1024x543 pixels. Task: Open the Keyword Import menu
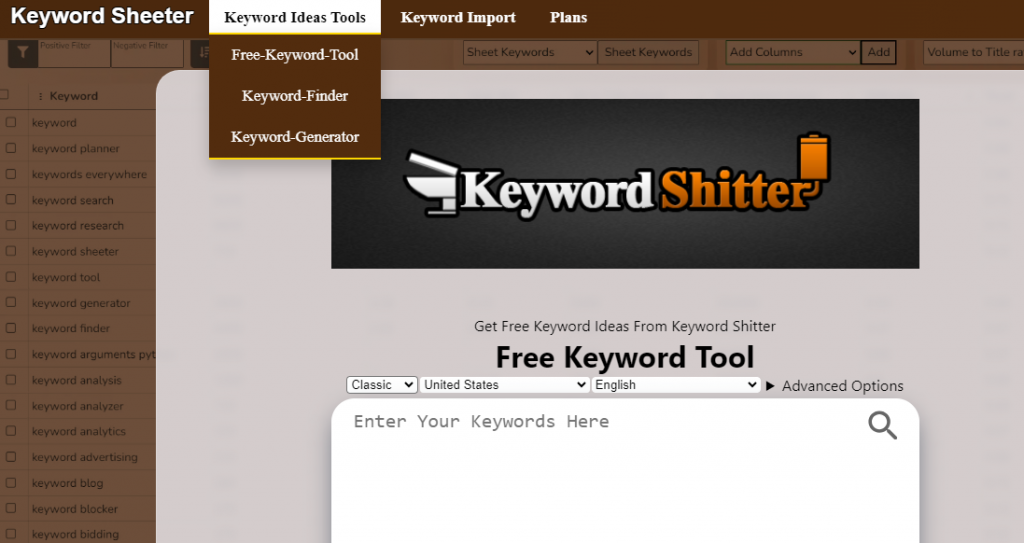[458, 18]
